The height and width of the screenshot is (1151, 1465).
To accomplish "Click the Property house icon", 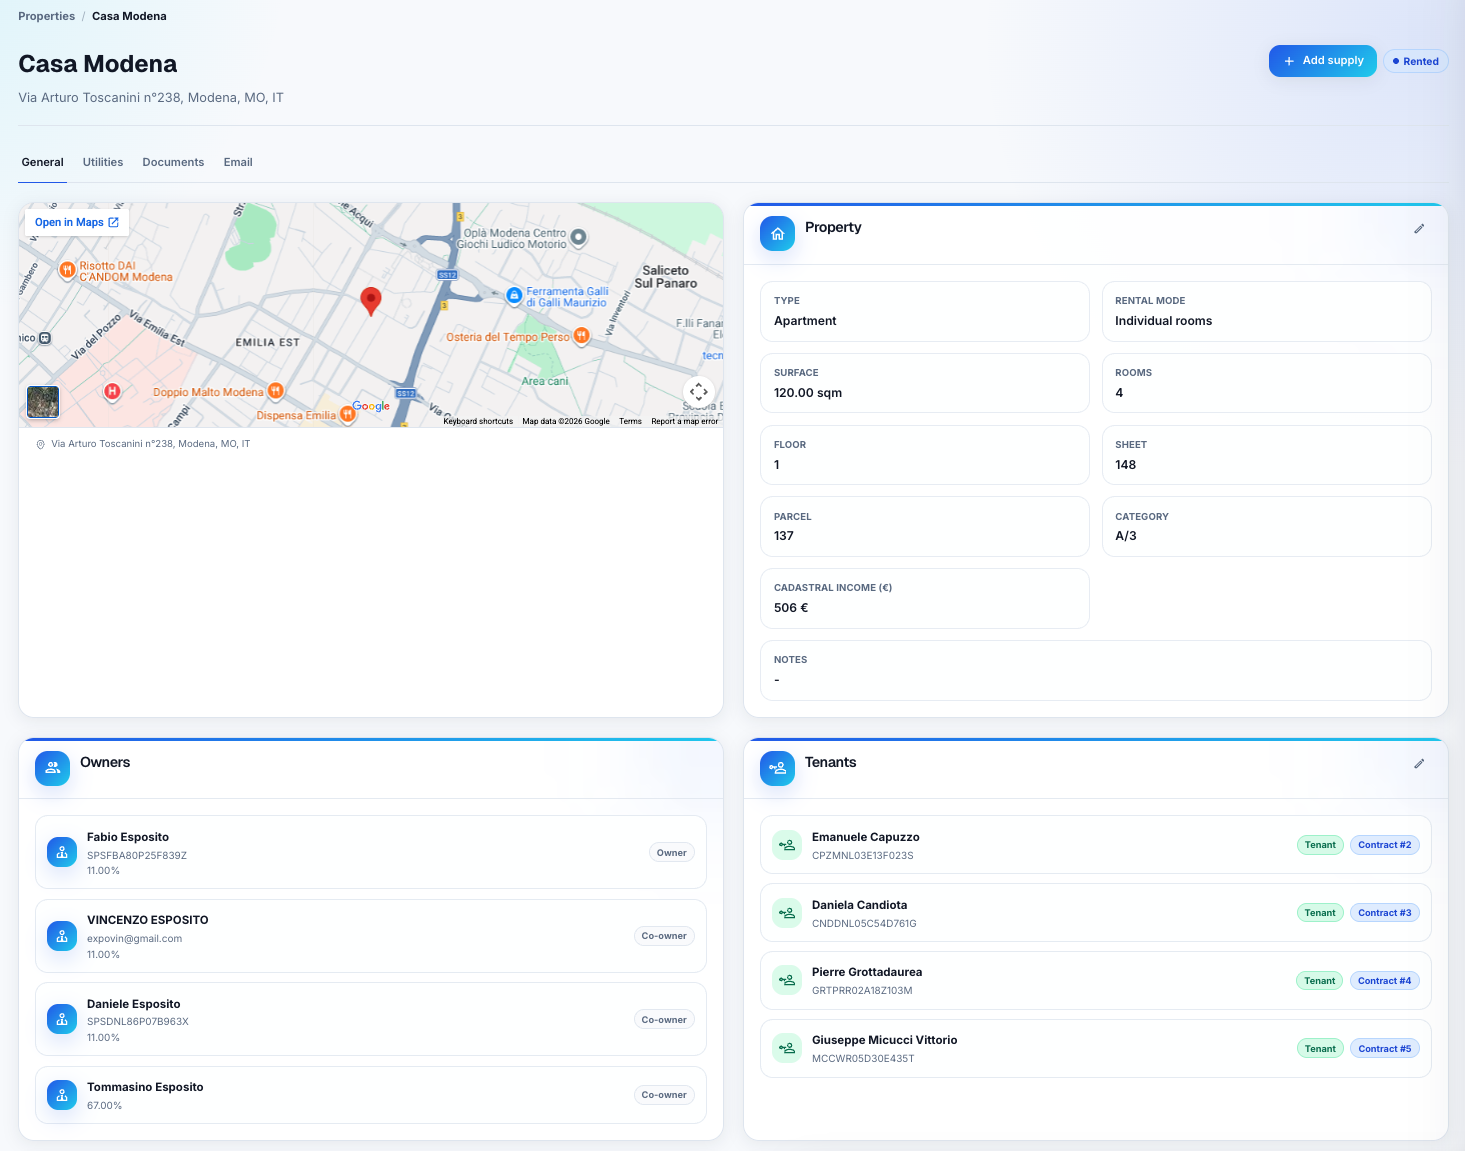I will coord(777,234).
